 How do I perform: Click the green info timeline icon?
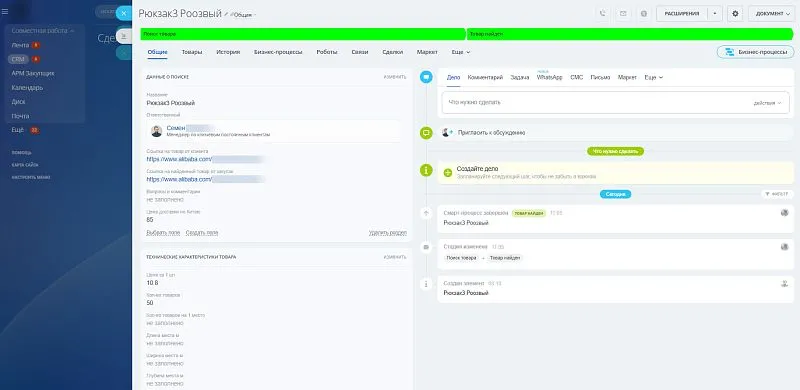point(426,170)
